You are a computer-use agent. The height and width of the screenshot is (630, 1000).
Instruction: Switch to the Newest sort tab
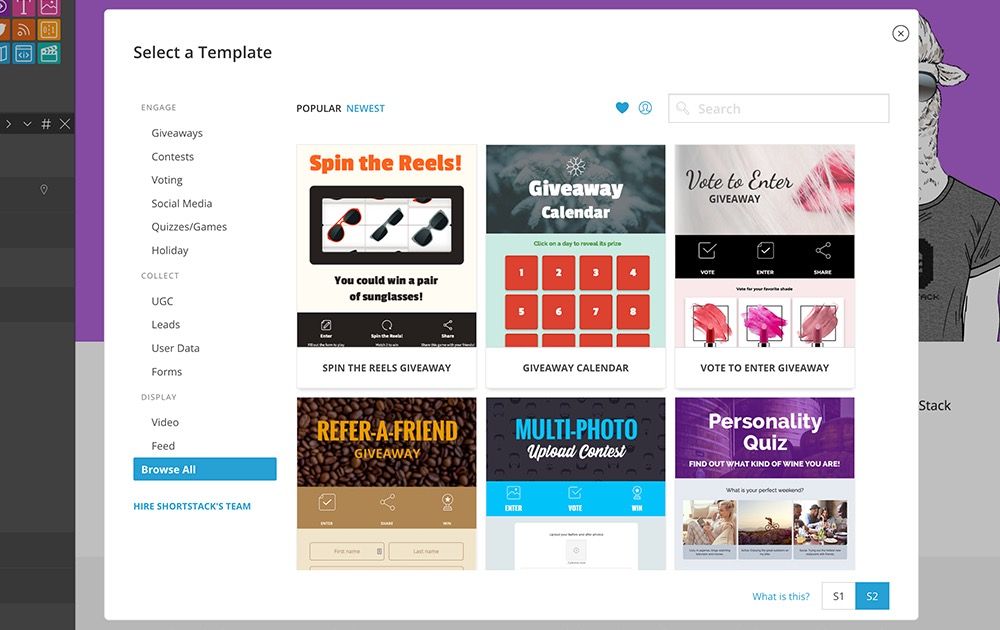pos(365,108)
